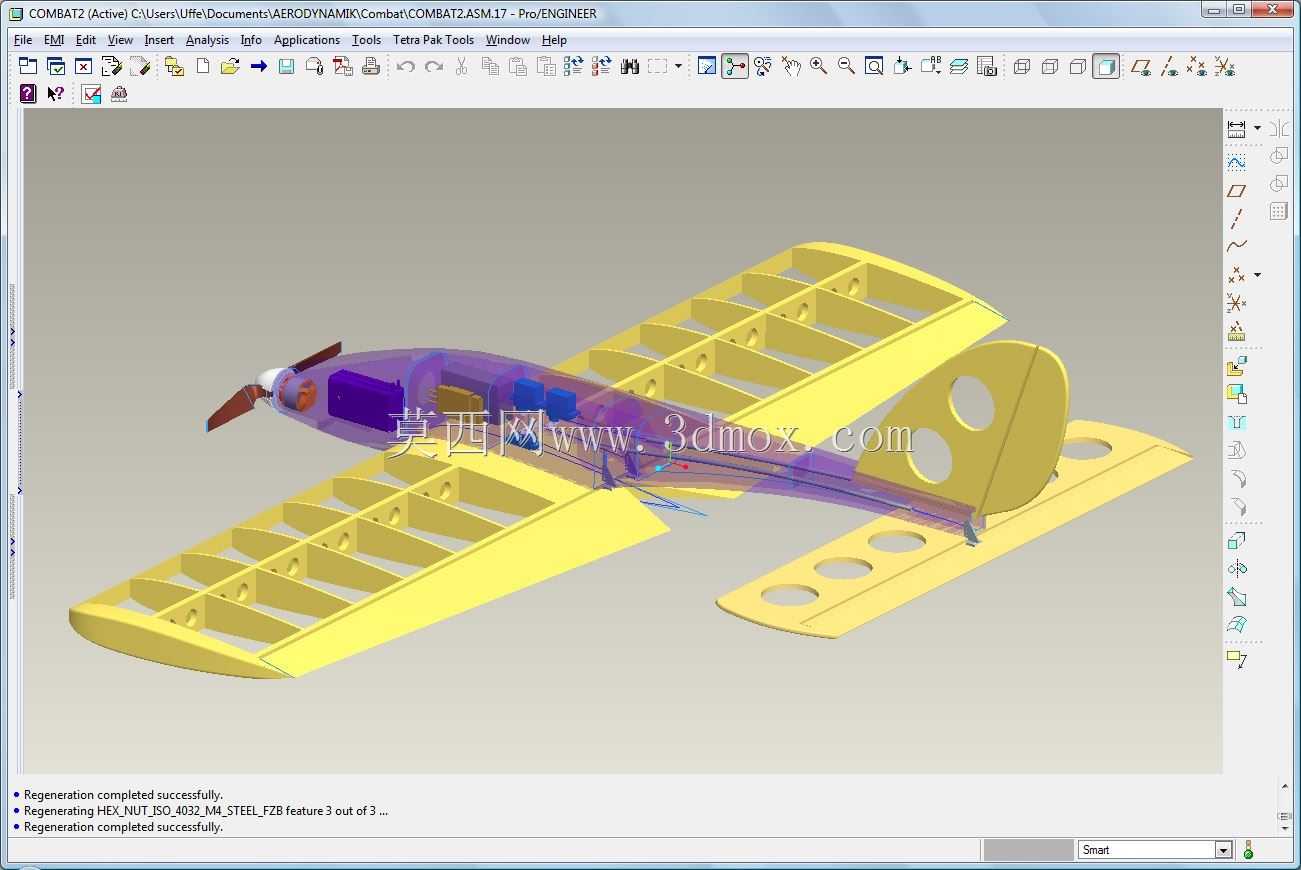
Task: Open the View Manager icon
Action: click(987, 66)
